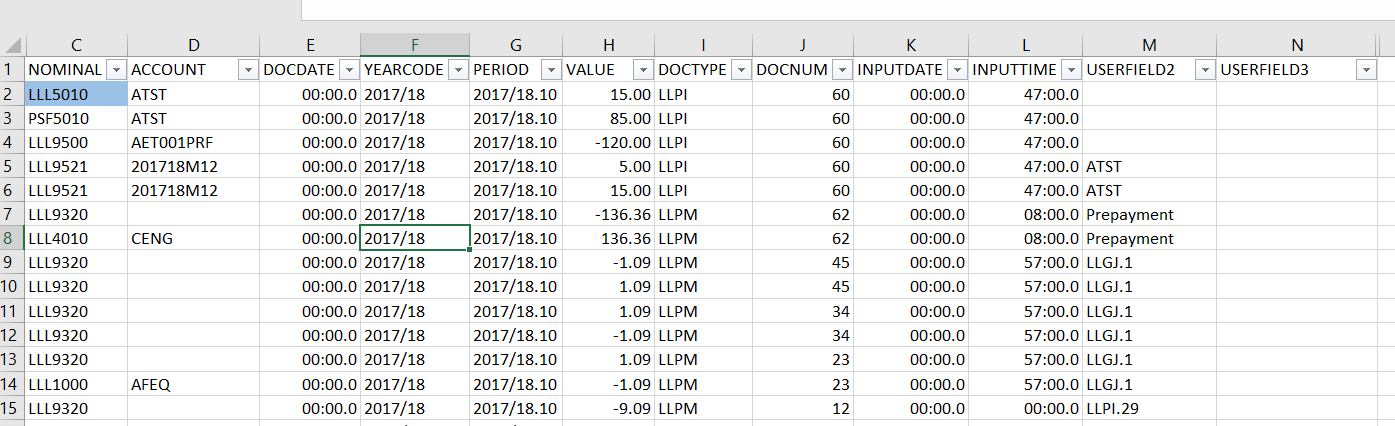Open the USERFIELD3 filter dropdown
Viewport: 1395px width, 426px height.
point(1367,70)
